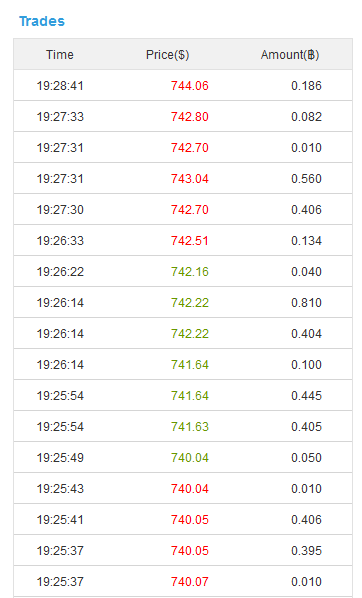Image resolution: width=362 pixels, height=598 pixels.
Task: Click the 19:25:43 time entry
Action: (60, 489)
